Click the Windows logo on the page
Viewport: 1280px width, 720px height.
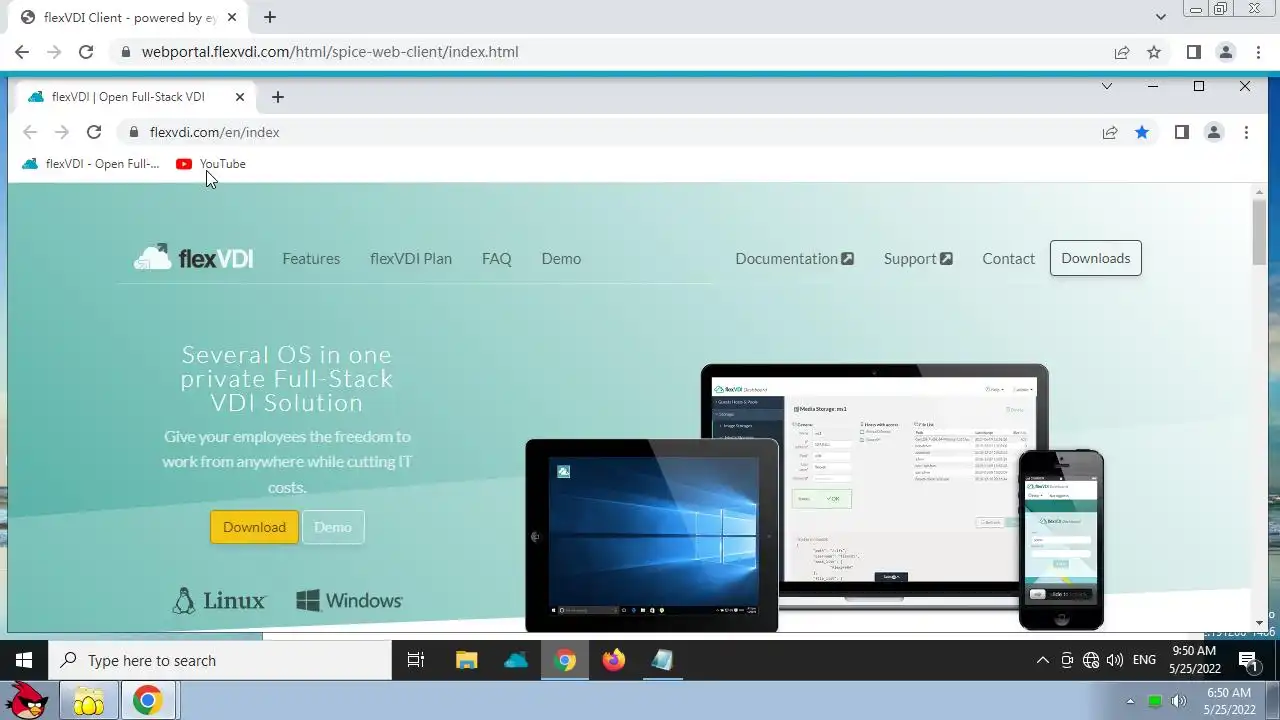(x=349, y=600)
